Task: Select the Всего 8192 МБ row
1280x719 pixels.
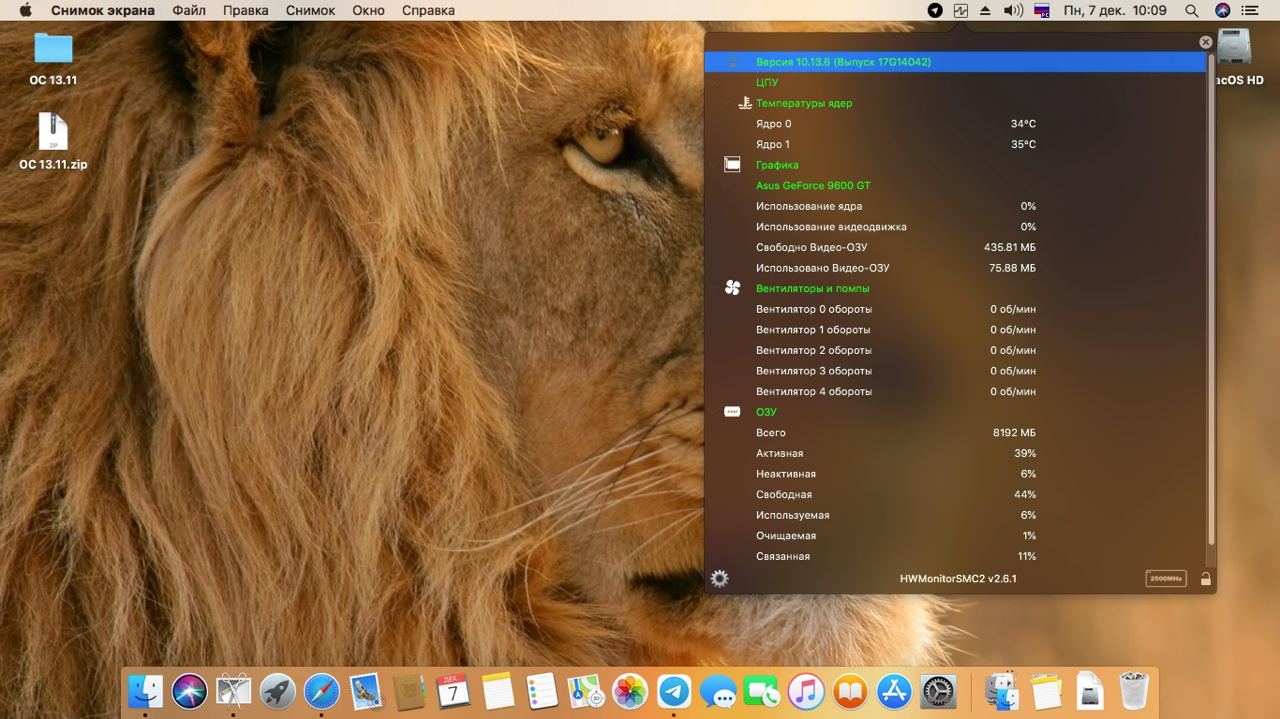Action: [x=955, y=432]
